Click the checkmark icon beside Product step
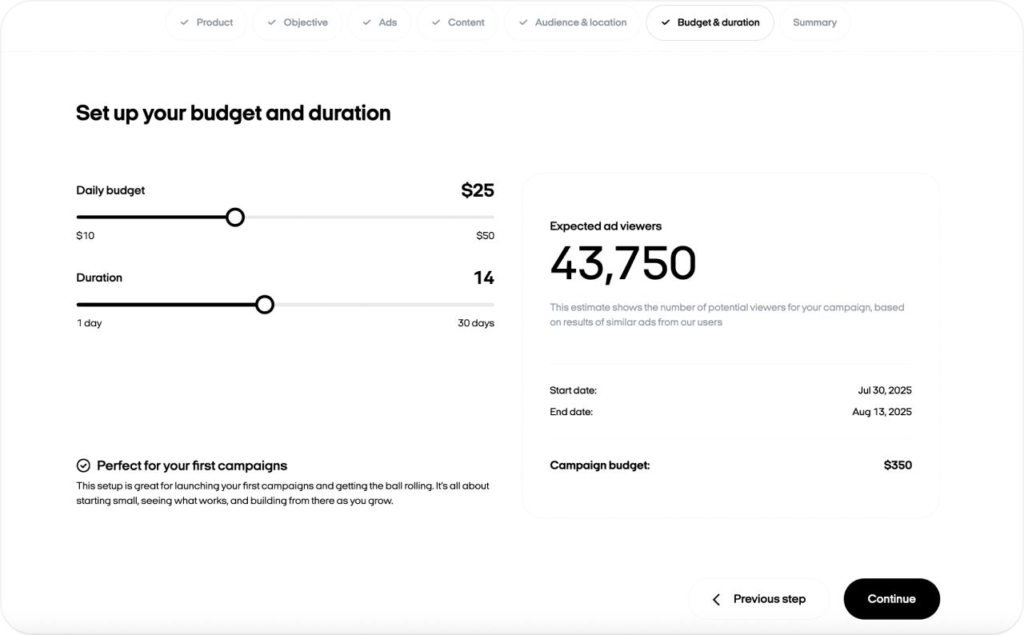The height and width of the screenshot is (635, 1024). click(185, 20)
